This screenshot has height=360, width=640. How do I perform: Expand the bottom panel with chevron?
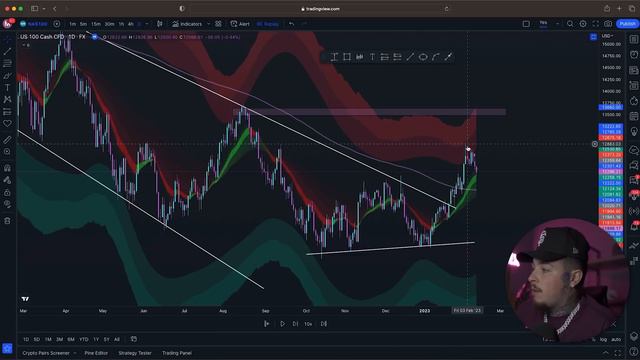[606, 353]
